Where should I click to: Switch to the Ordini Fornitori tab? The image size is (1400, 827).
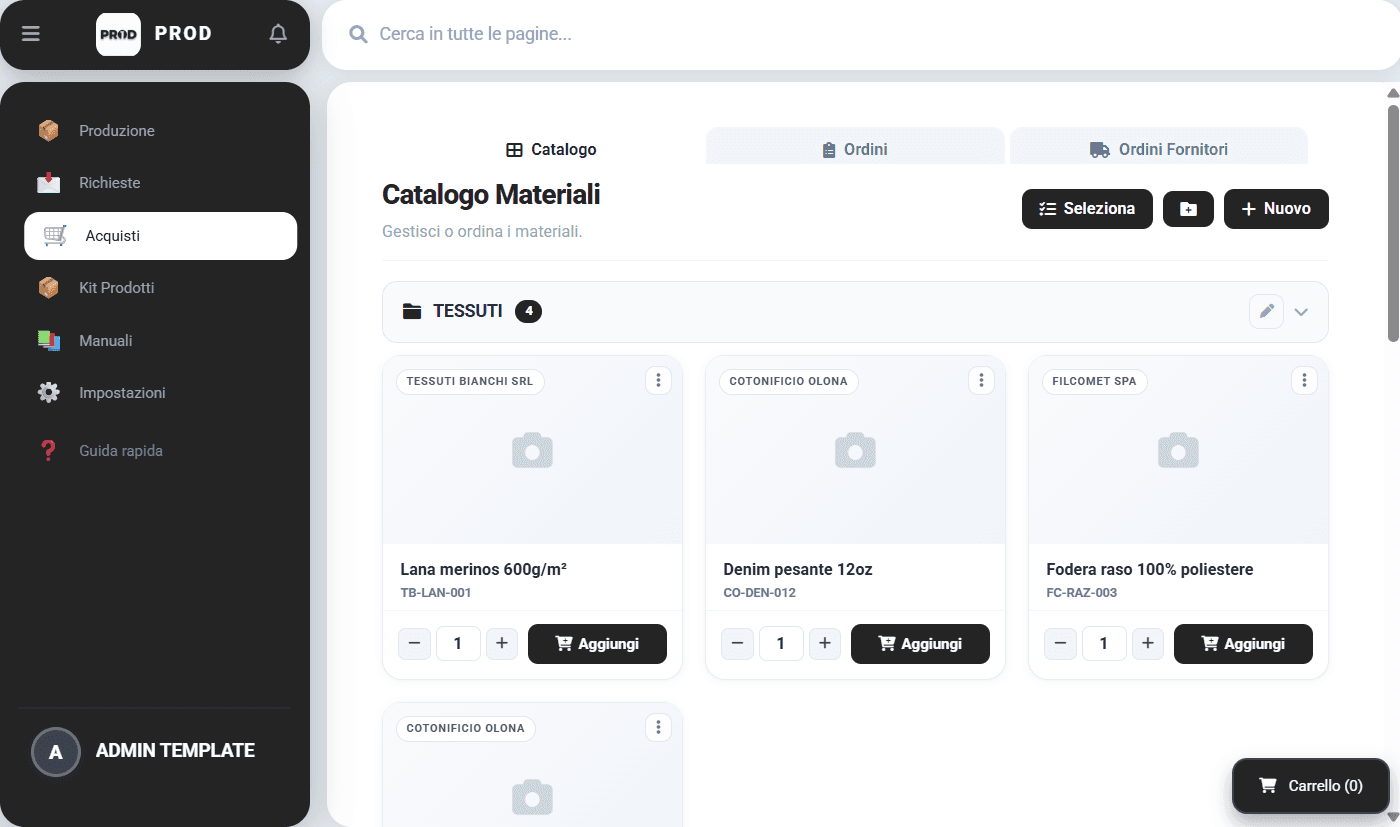pos(1158,149)
